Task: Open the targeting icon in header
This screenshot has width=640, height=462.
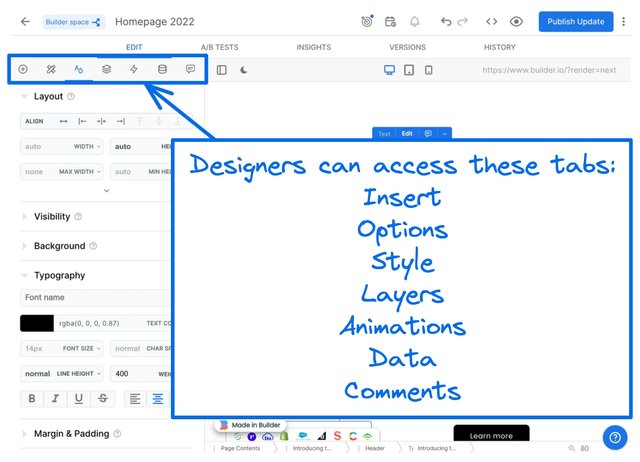Action: click(367, 21)
